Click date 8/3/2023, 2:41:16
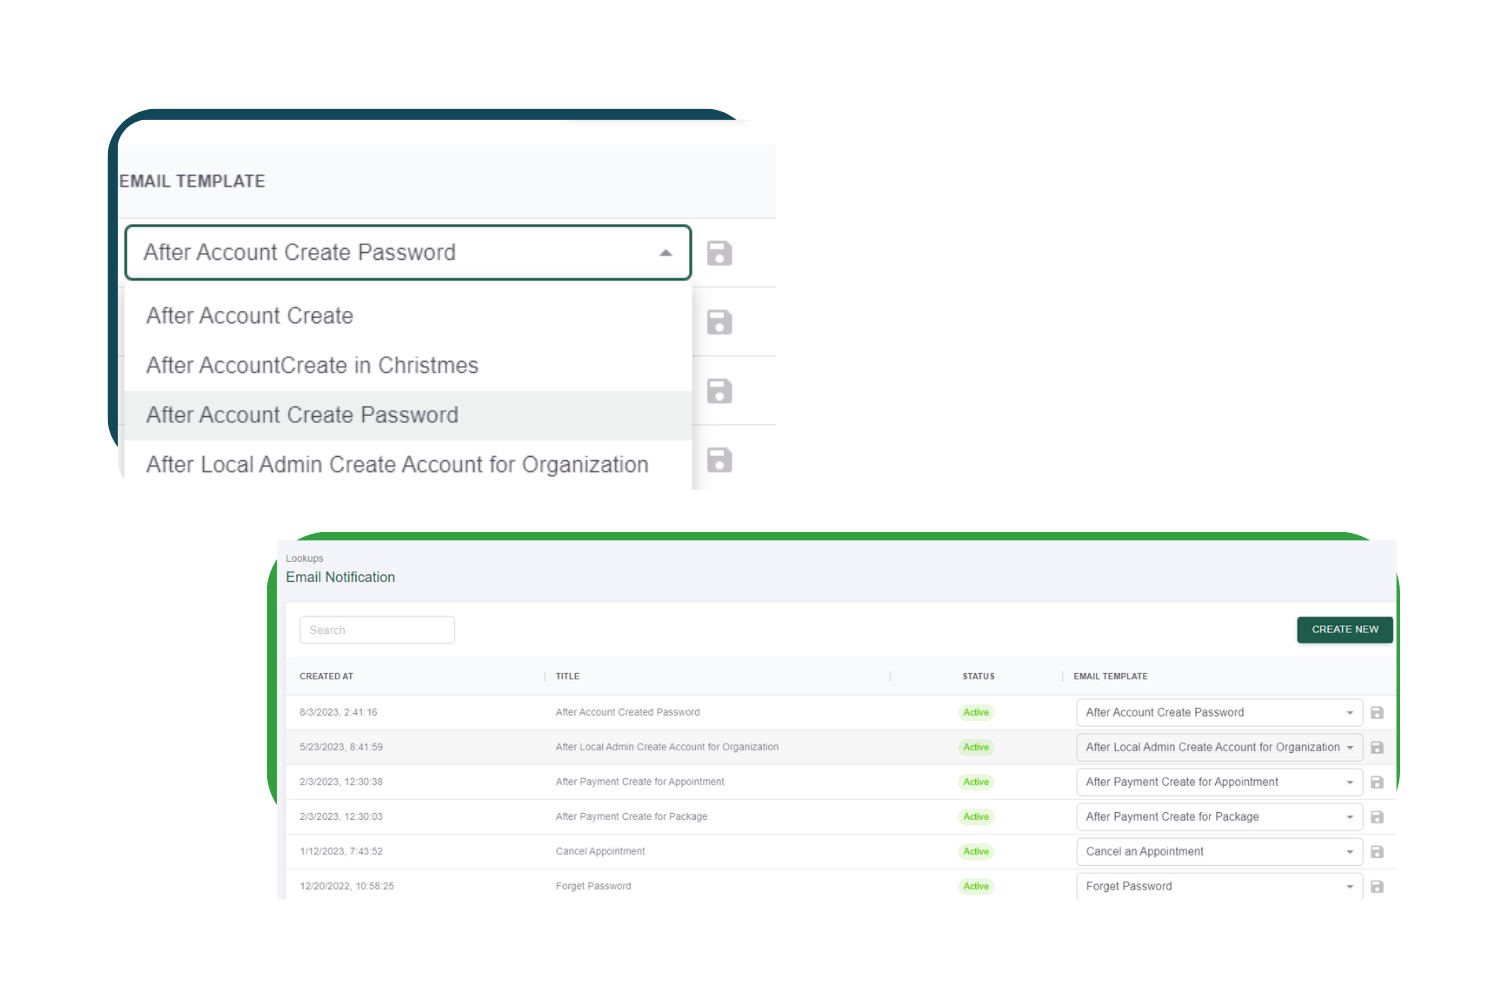Screen dimensions: 1500x1000 pos(339,713)
